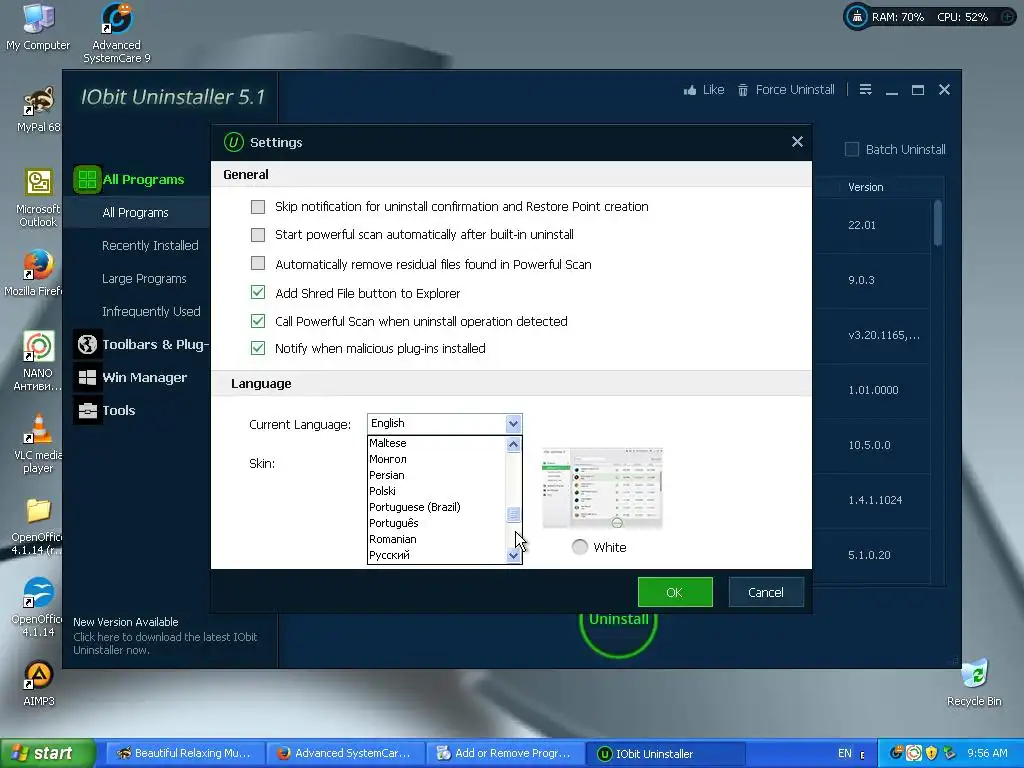
Task: Collapse the Current Language dropdown arrow
Action: pyautogui.click(x=513, y=424)
